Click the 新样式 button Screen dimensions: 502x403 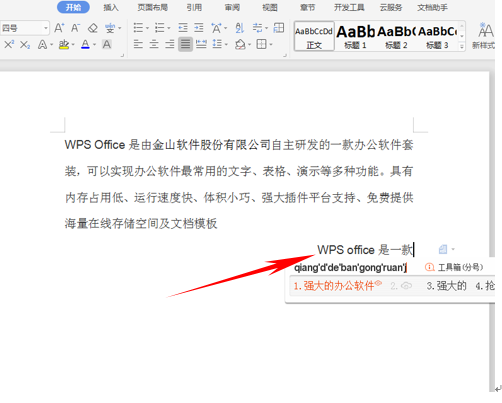[x=483, y=36]
